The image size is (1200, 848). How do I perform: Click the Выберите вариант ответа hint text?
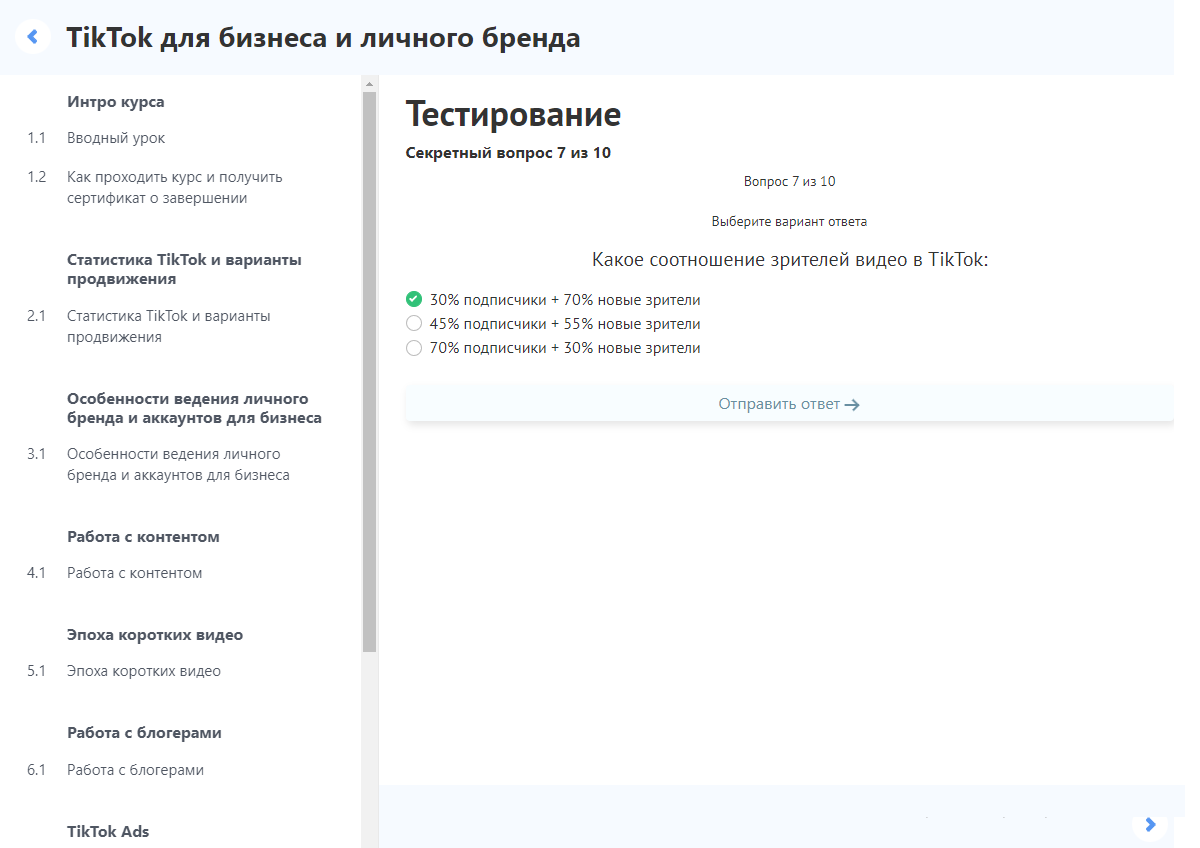click(789, 221)
